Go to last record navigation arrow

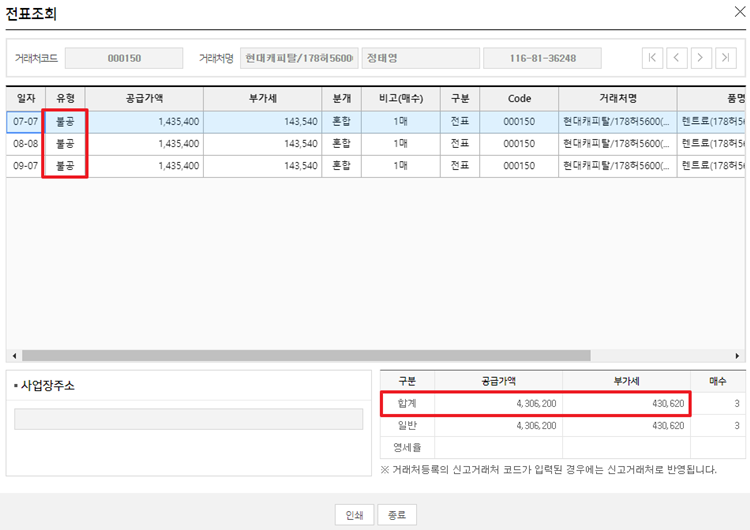pos(726,58)
